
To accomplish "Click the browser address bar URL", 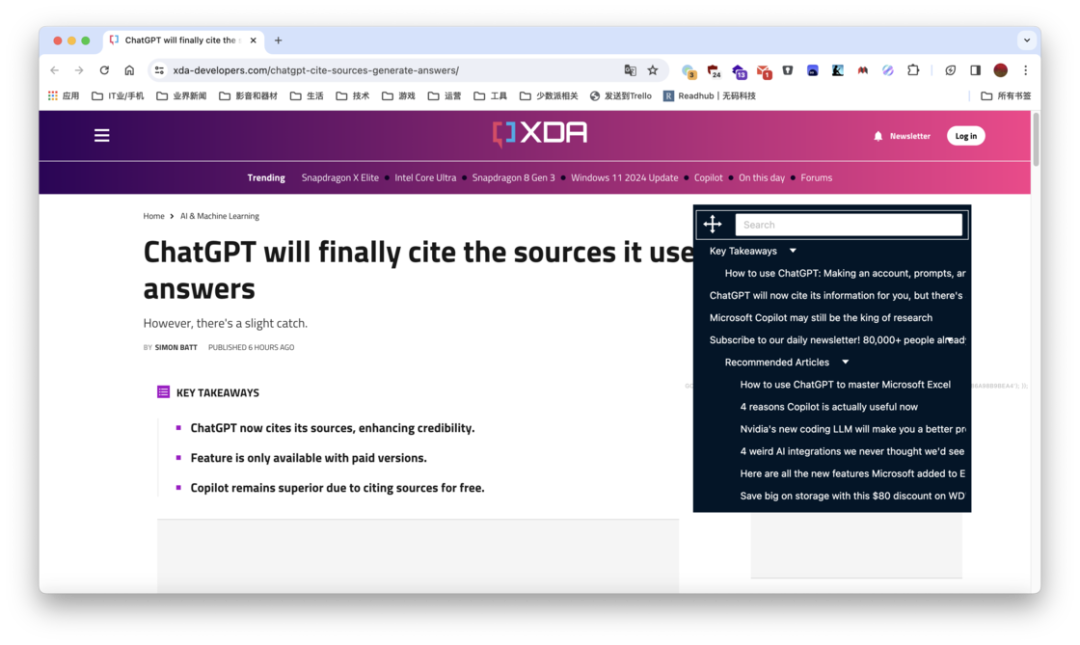I will 315,70.
